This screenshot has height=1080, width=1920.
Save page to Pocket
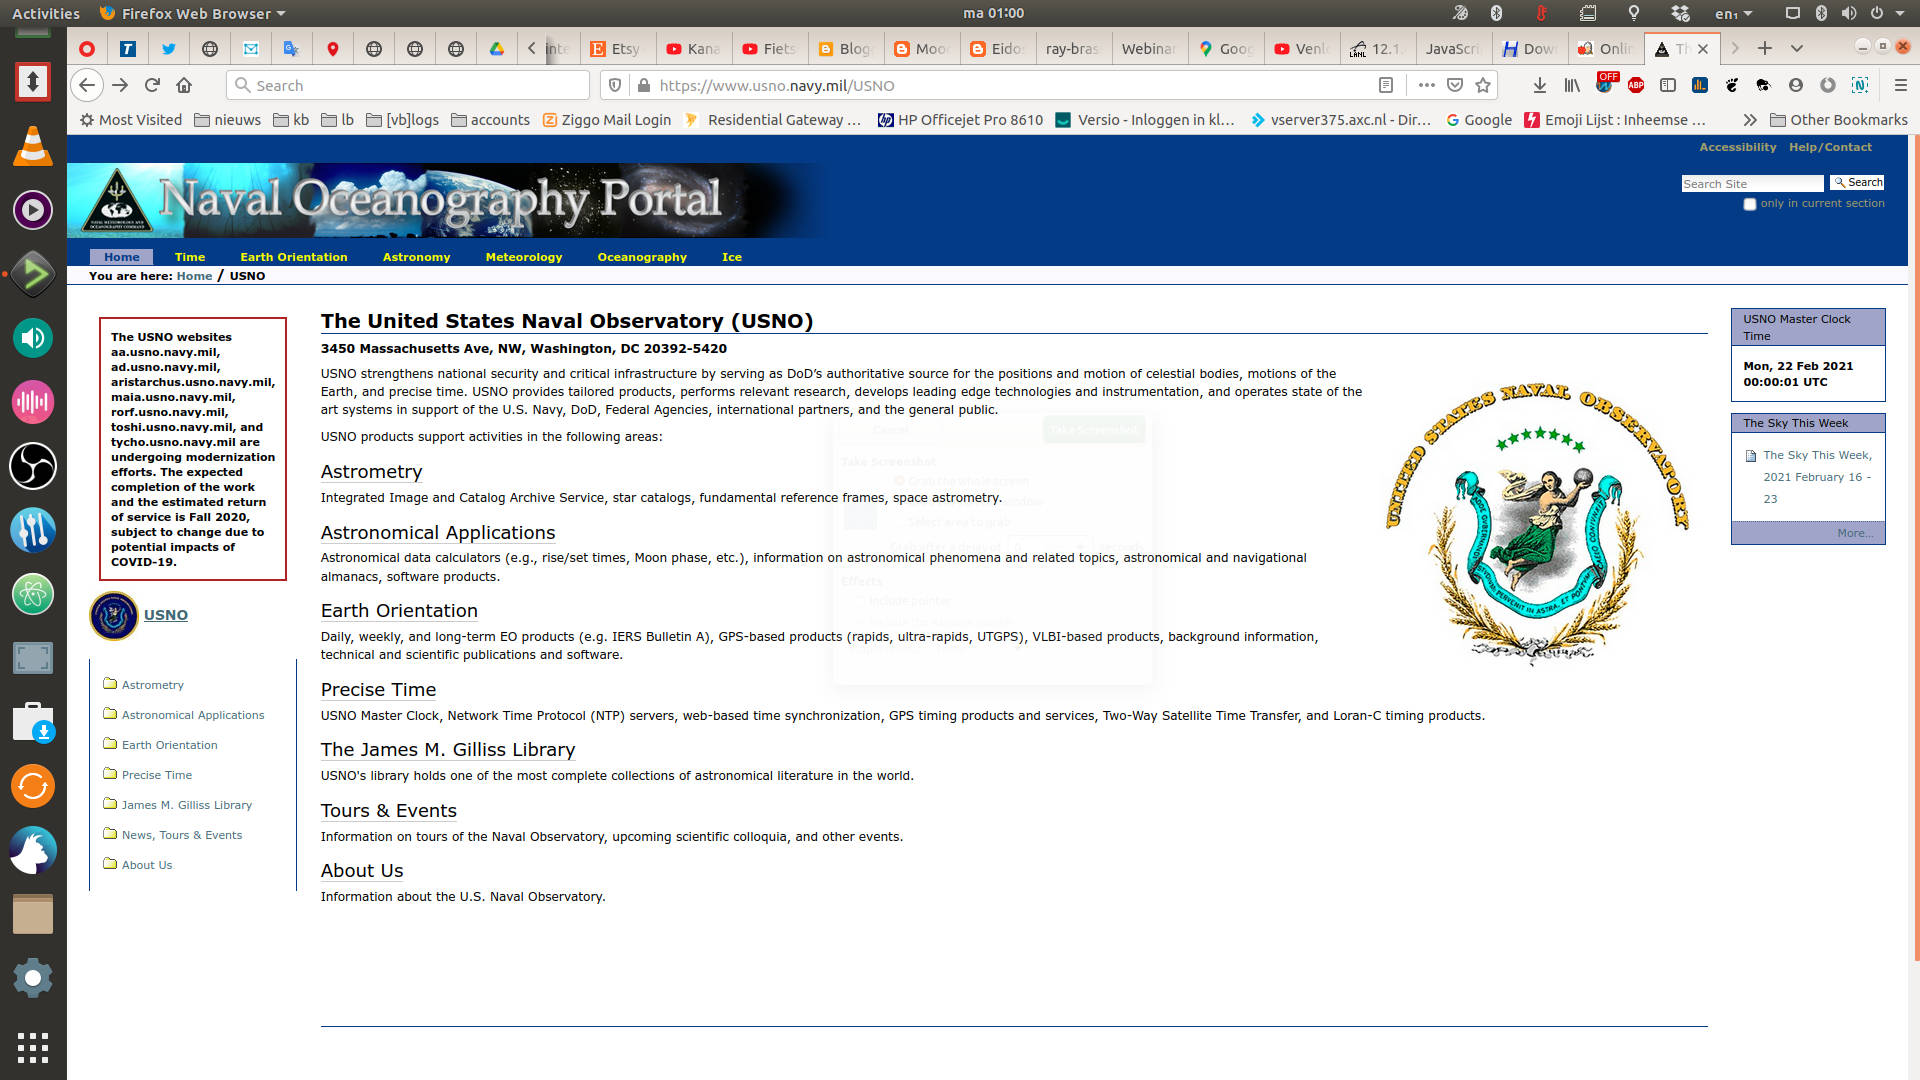tap(1455, 85)
